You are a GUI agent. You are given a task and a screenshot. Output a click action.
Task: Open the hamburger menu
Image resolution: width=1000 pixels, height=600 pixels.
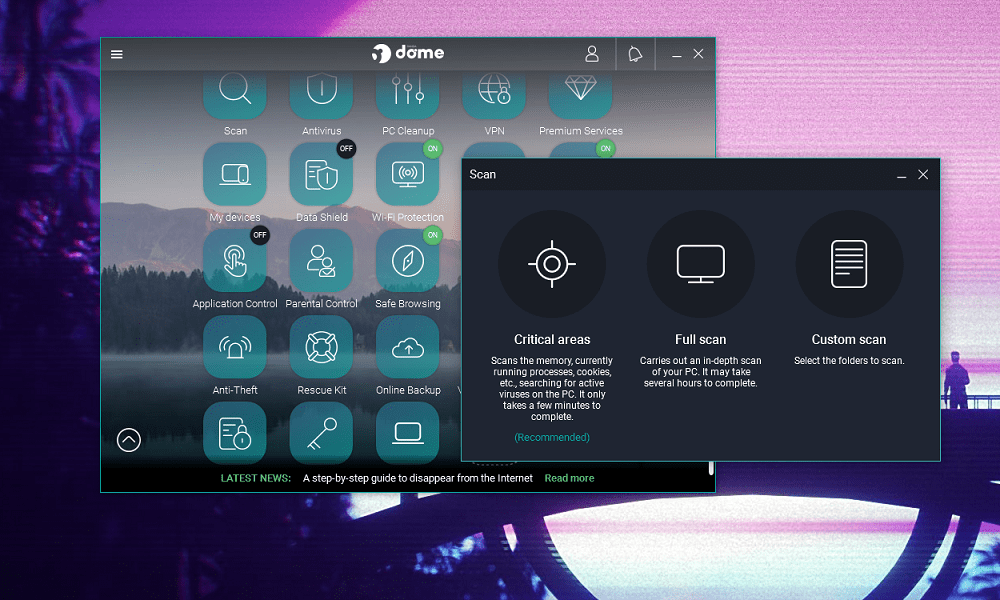click(x=117, y=54)
